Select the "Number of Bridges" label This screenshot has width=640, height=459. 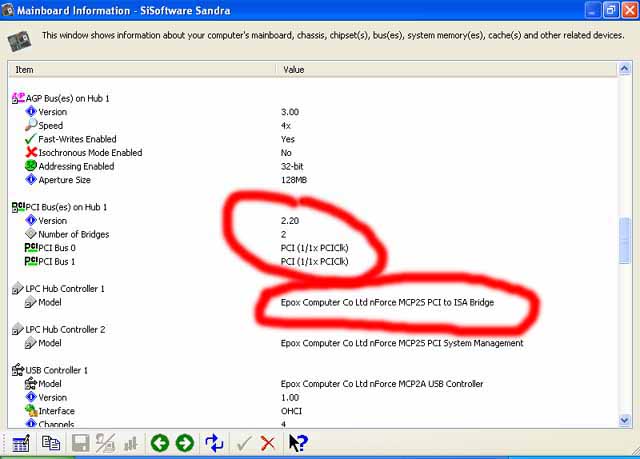[x=74, y=234]
